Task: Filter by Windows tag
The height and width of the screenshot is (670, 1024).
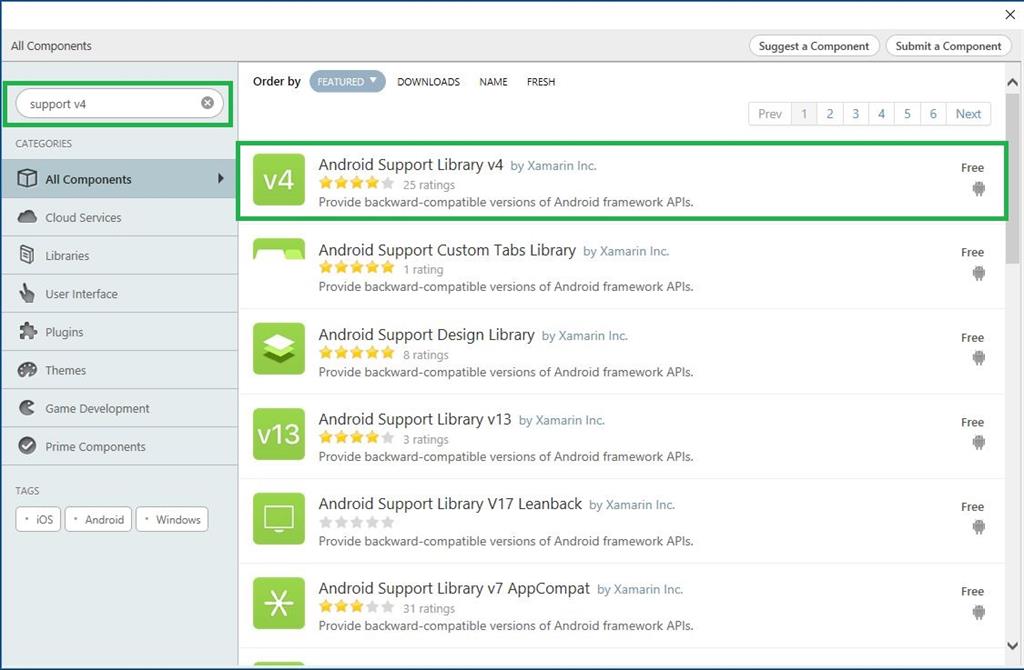Action: pyautogui.click(x=172, y=519)
